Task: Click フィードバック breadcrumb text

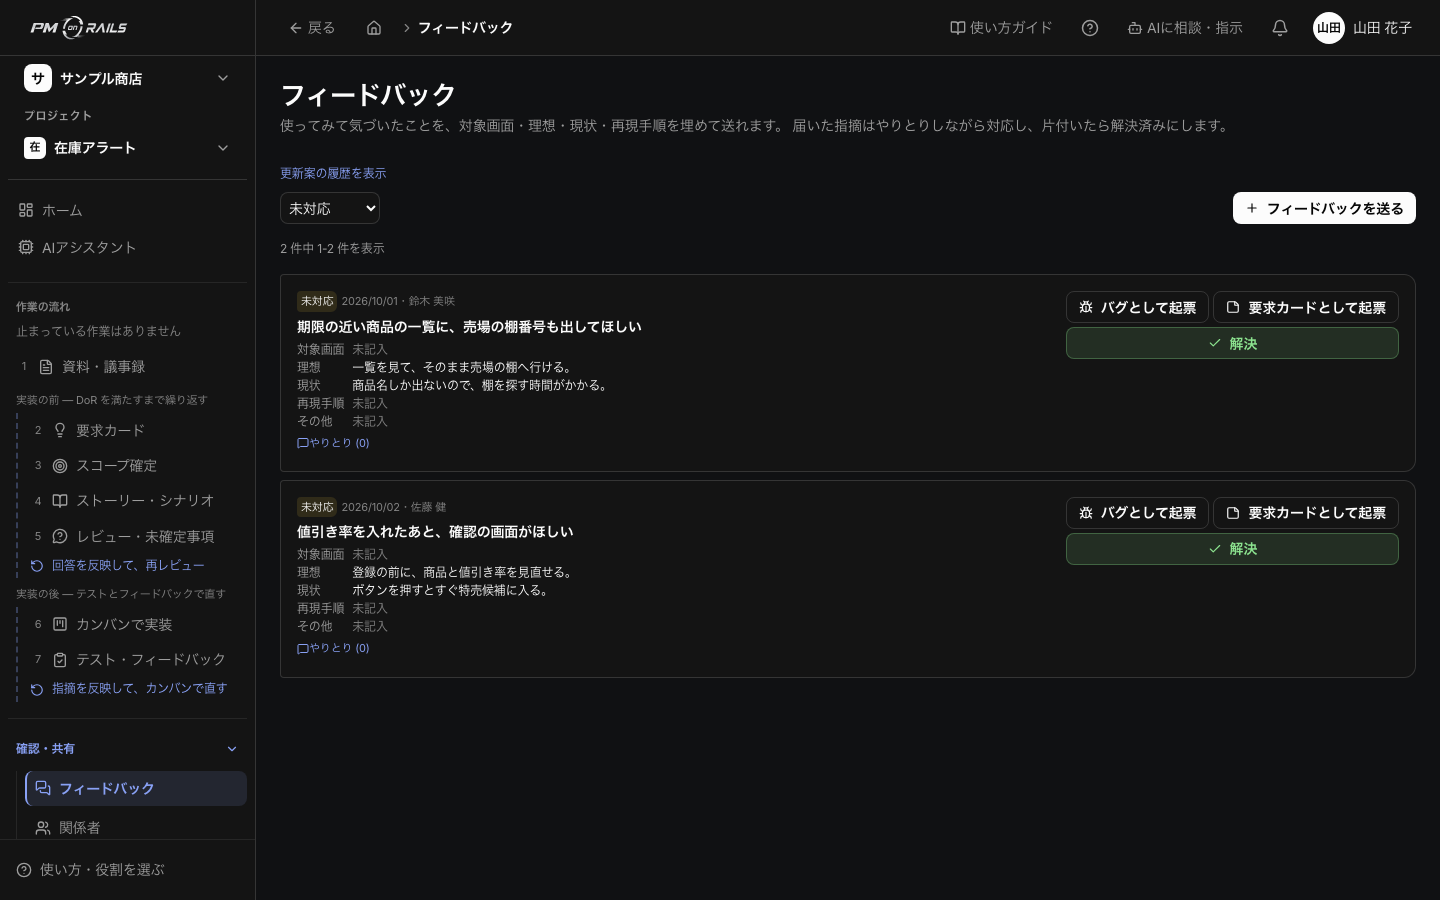Action: click(x=465, y=28)
